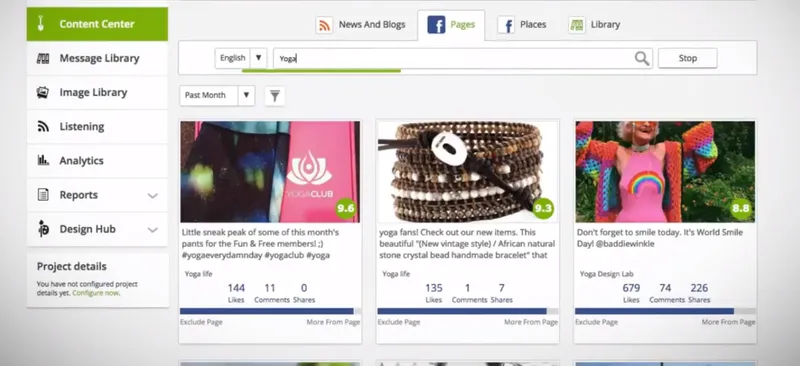Click the sneak peak pants post text
This screenshot has height=366, width=800.
260,243
